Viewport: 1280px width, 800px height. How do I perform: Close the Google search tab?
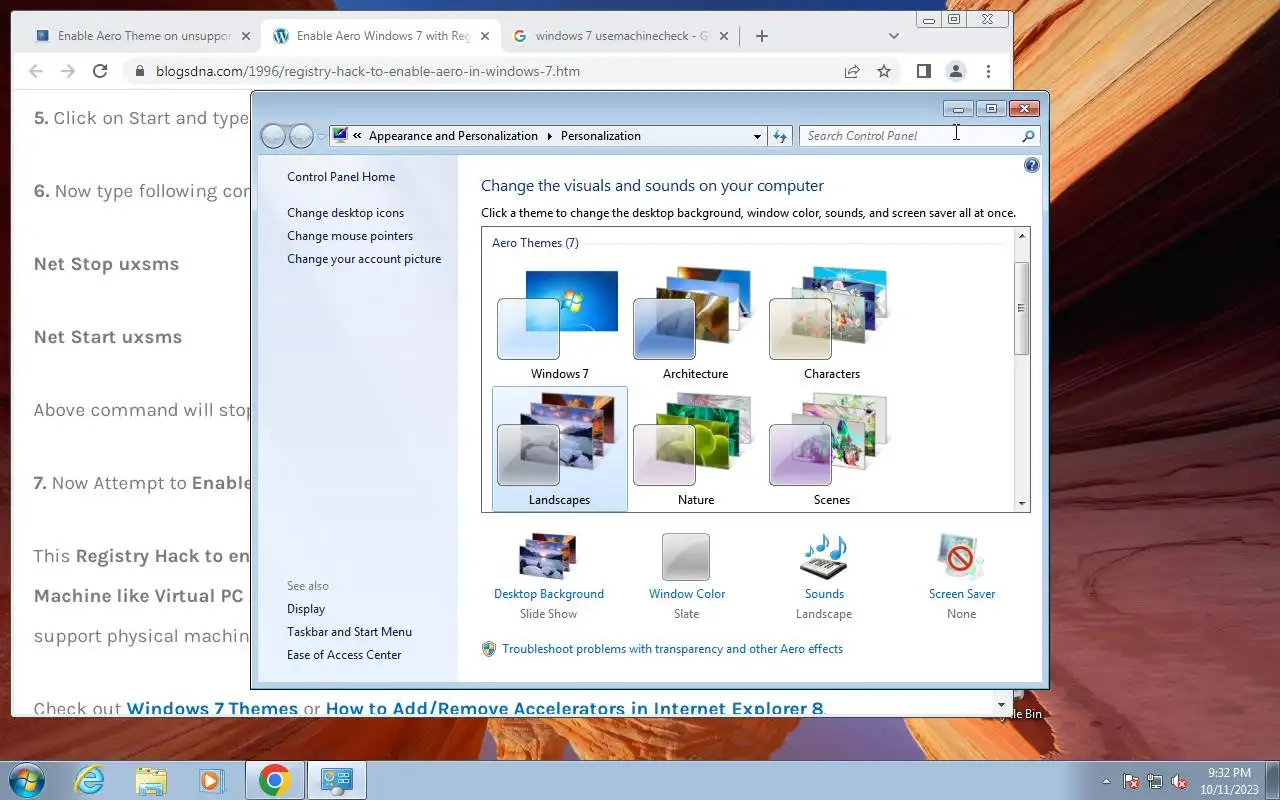pyautogui.click(x=723, y=36)
